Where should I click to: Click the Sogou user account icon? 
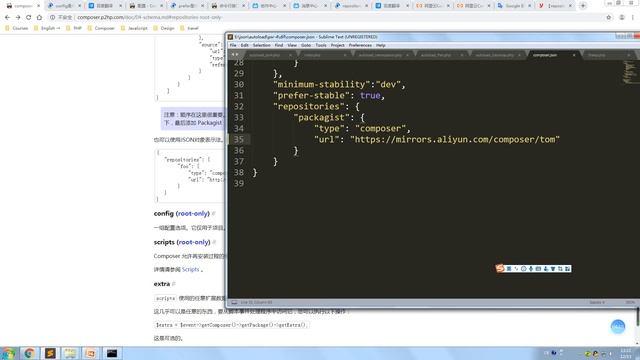546,269
